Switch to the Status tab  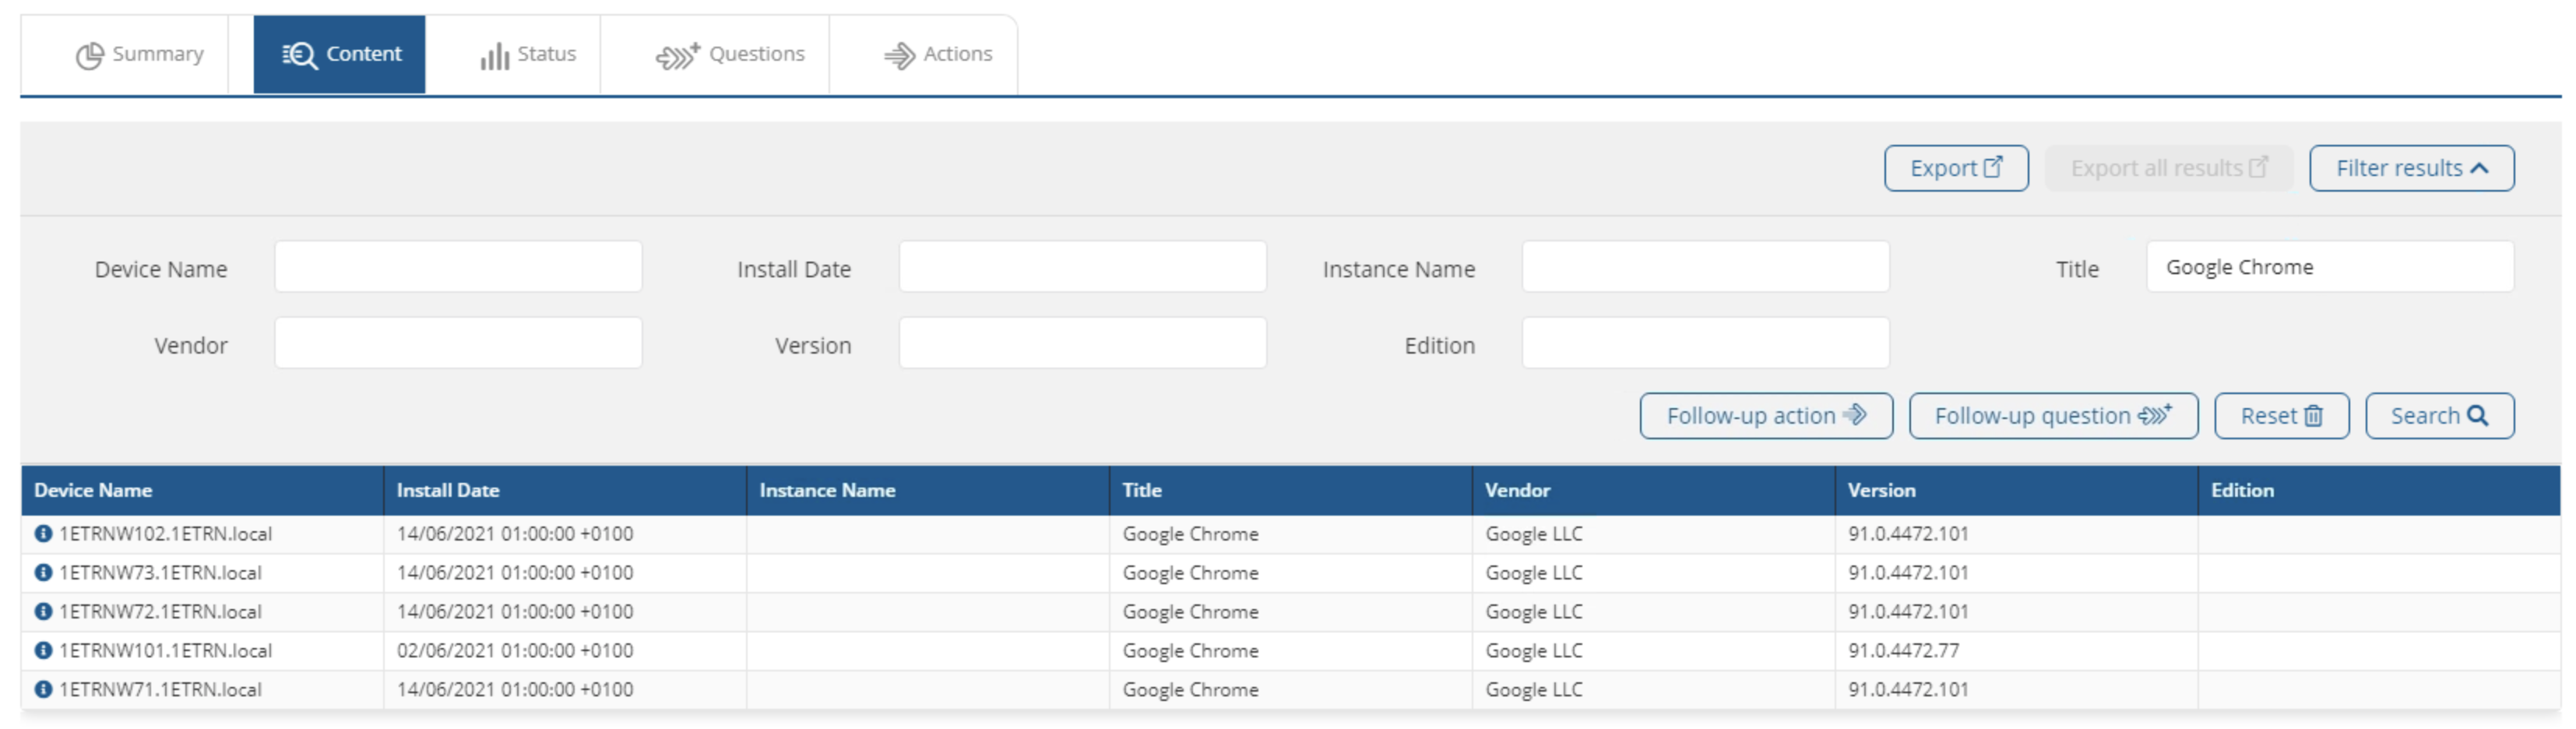pyautogui.click(x=527, y=54)
